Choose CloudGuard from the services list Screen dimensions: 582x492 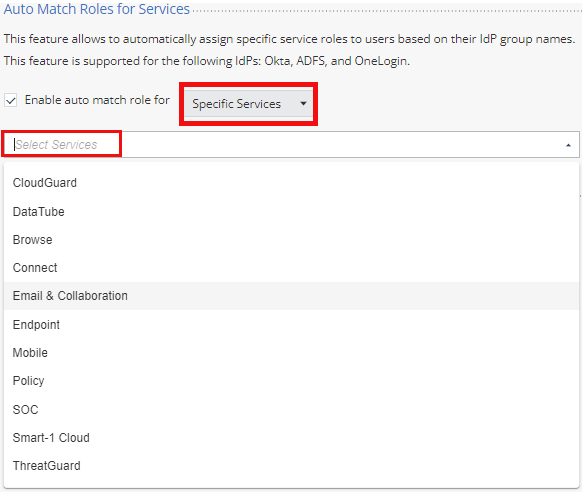pos(291,183)
